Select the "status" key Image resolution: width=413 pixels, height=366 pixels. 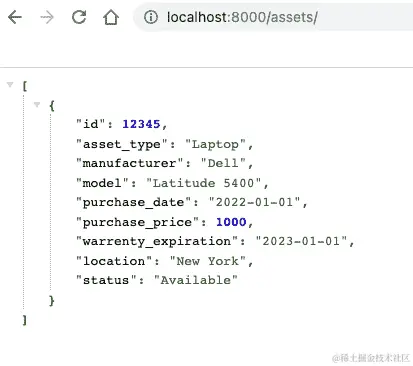[106, 280]
